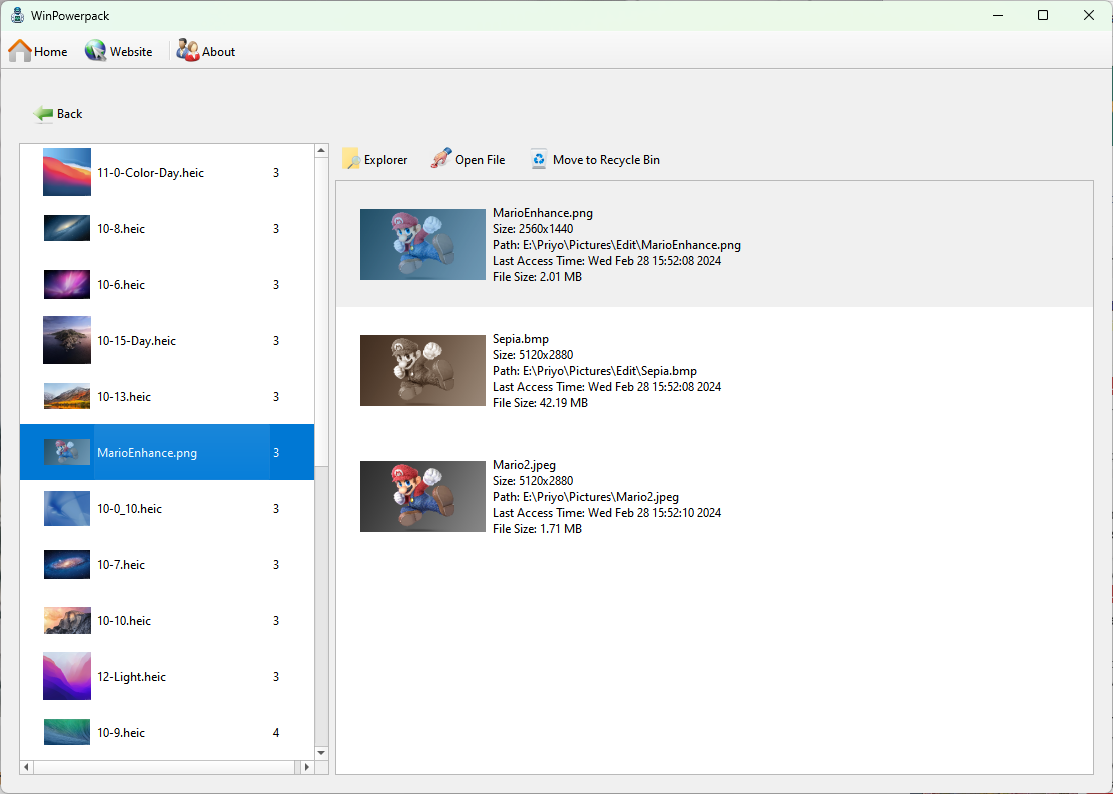Open the Website globe icon
Screen dimensions: 1113x794
pos(95,51)
